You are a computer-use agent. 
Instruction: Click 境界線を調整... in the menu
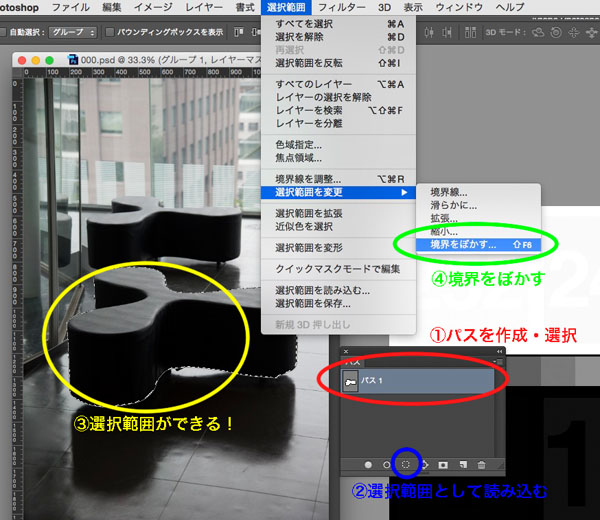(307, 178)
